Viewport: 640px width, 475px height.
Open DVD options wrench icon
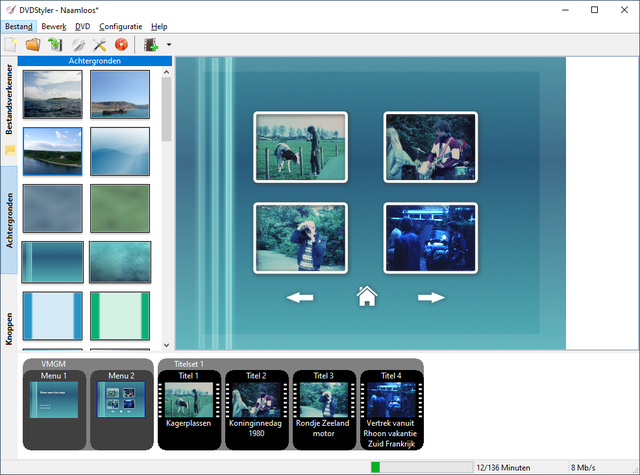78,45
